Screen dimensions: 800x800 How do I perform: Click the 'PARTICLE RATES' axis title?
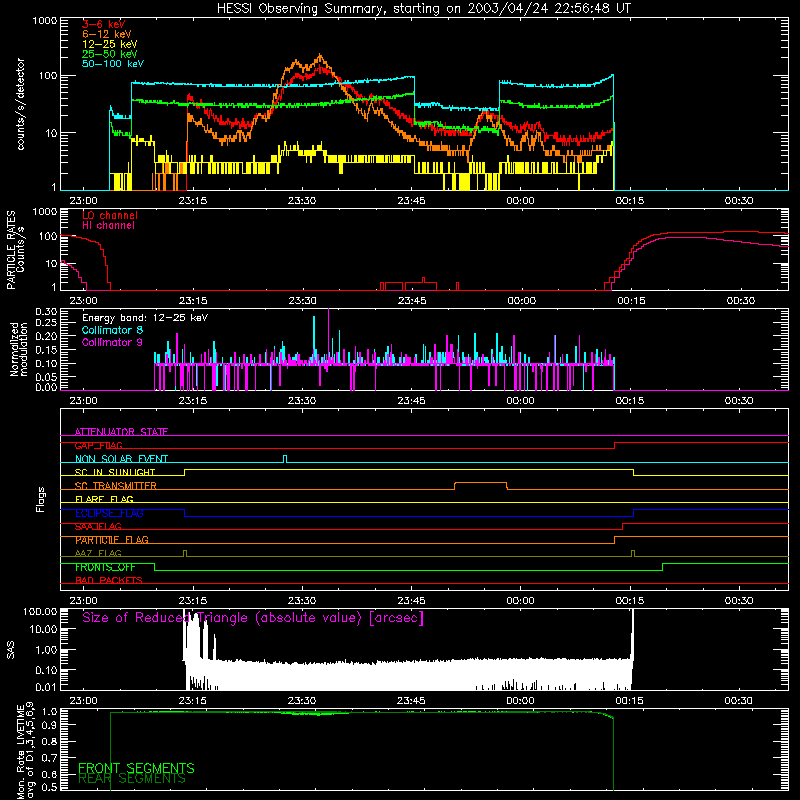pyautogui.click(x=10, y=250)
